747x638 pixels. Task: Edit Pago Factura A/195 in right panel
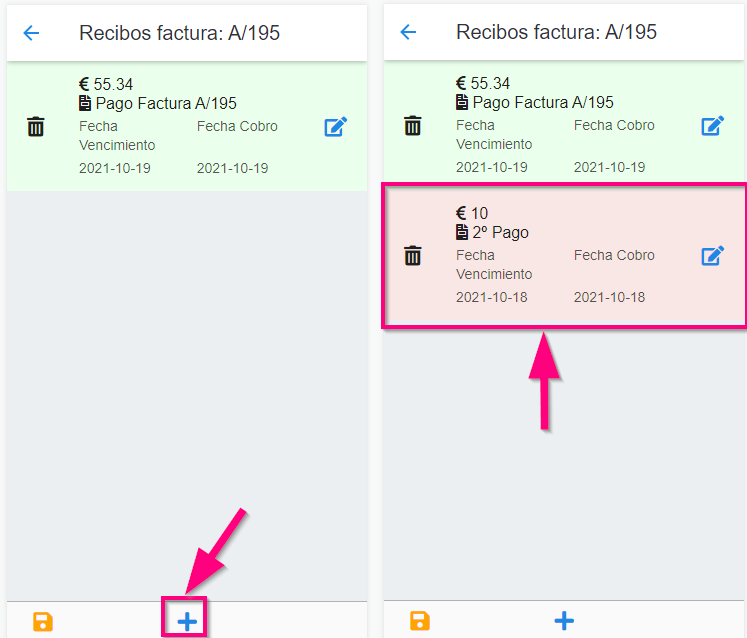coord(712,126)
